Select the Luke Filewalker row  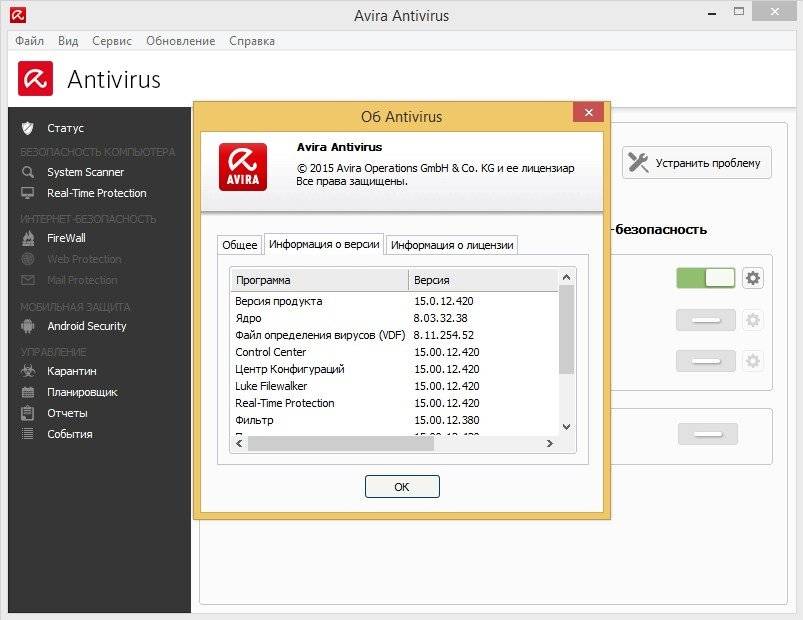coord(394,386)
